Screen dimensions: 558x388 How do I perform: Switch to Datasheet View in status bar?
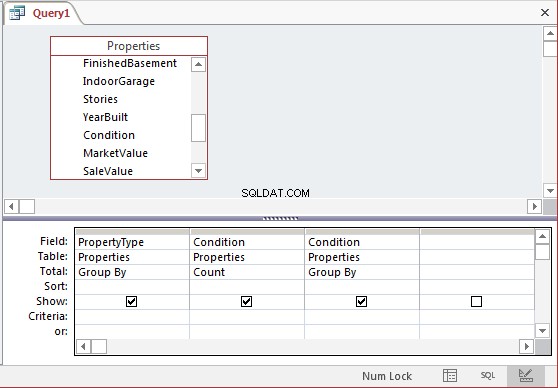450,376
